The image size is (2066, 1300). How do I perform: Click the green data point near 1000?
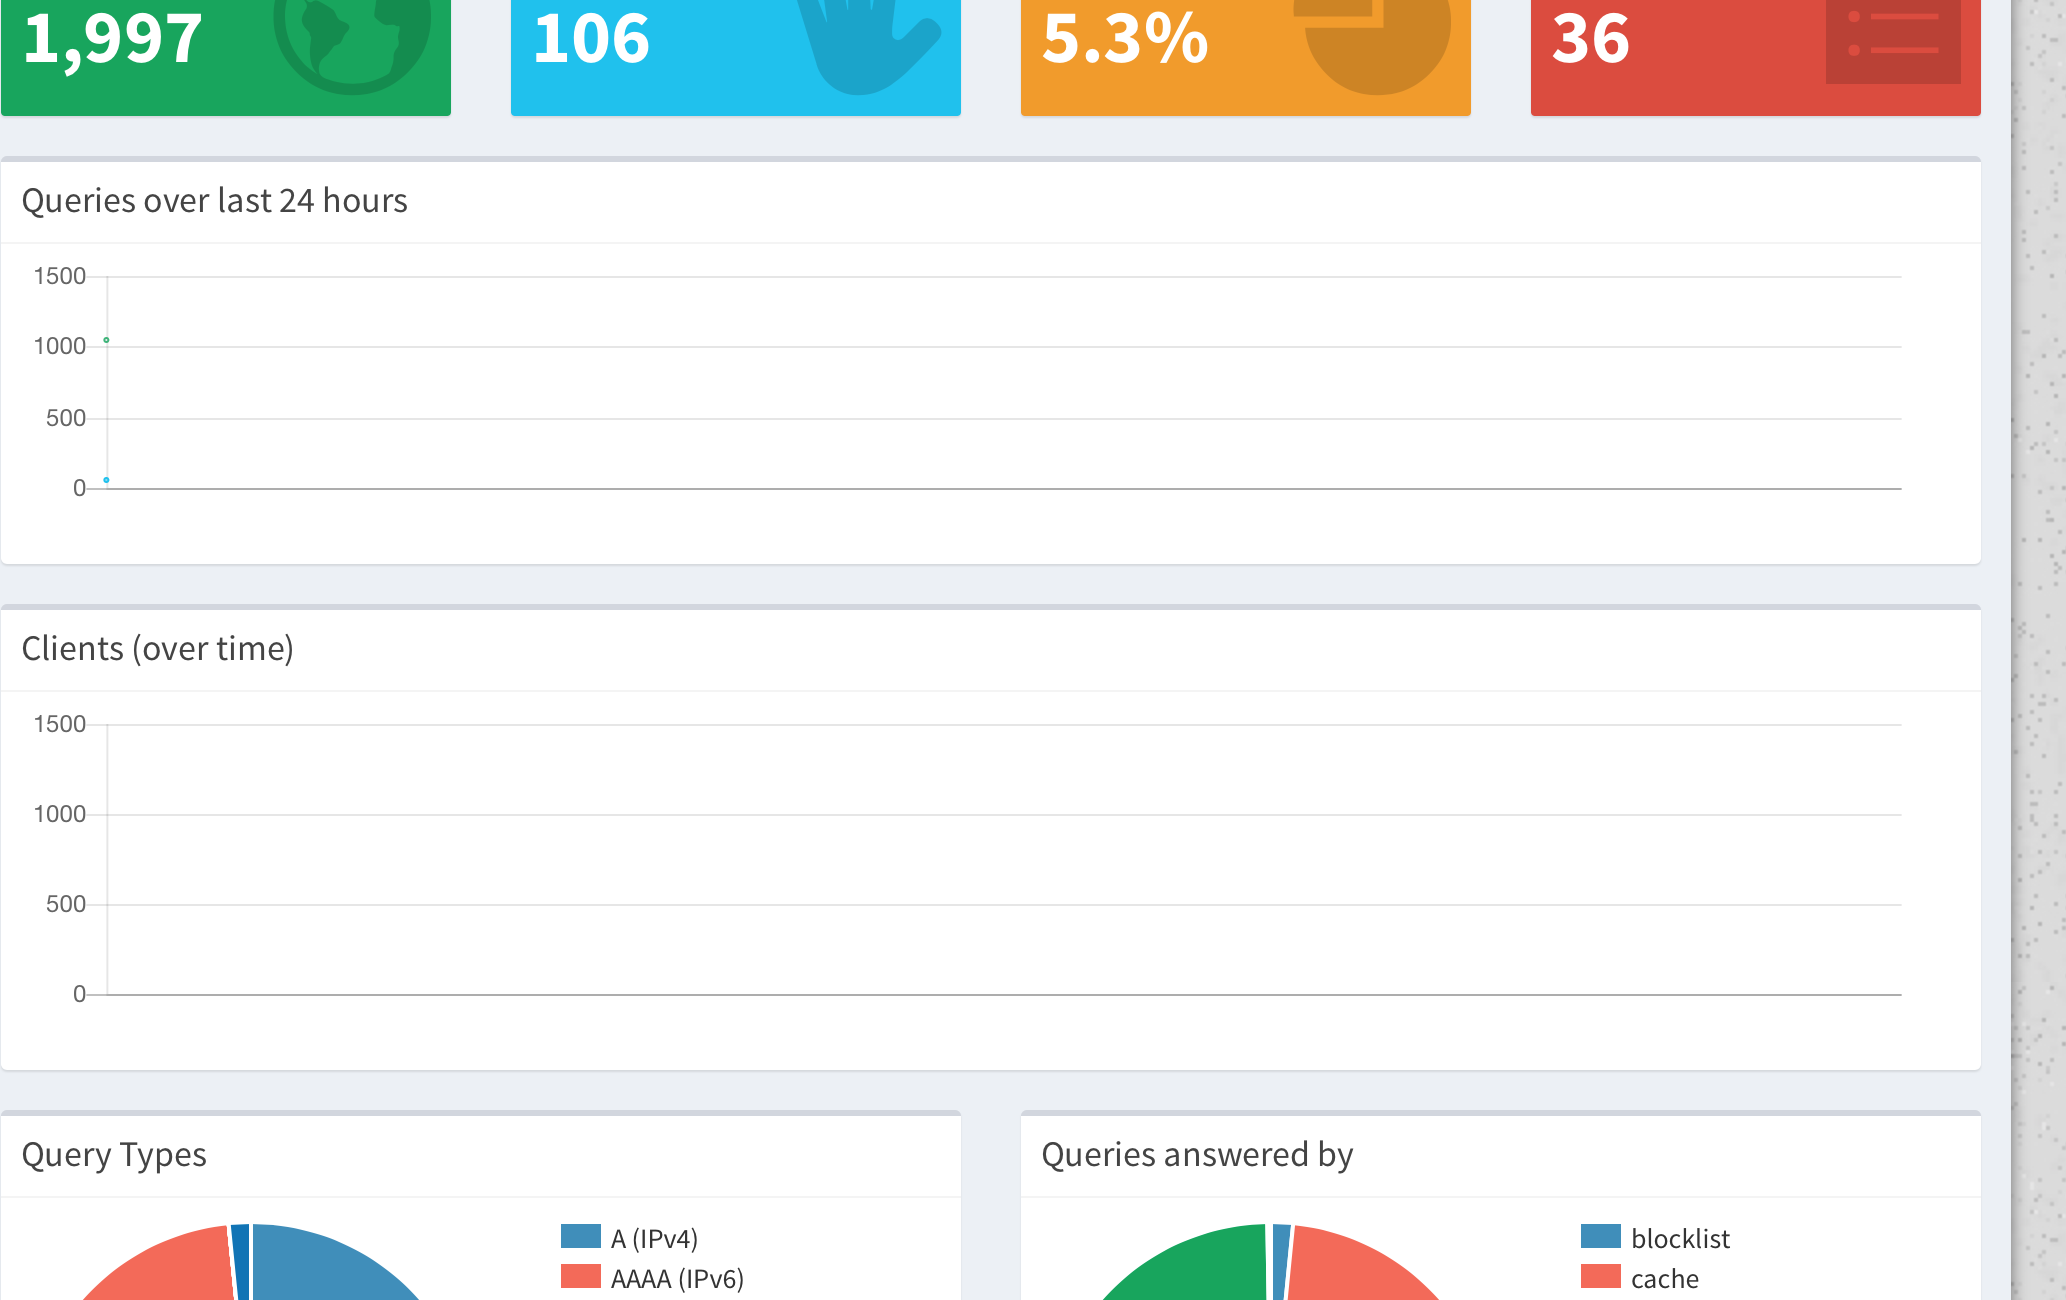[x=106, y=340]
